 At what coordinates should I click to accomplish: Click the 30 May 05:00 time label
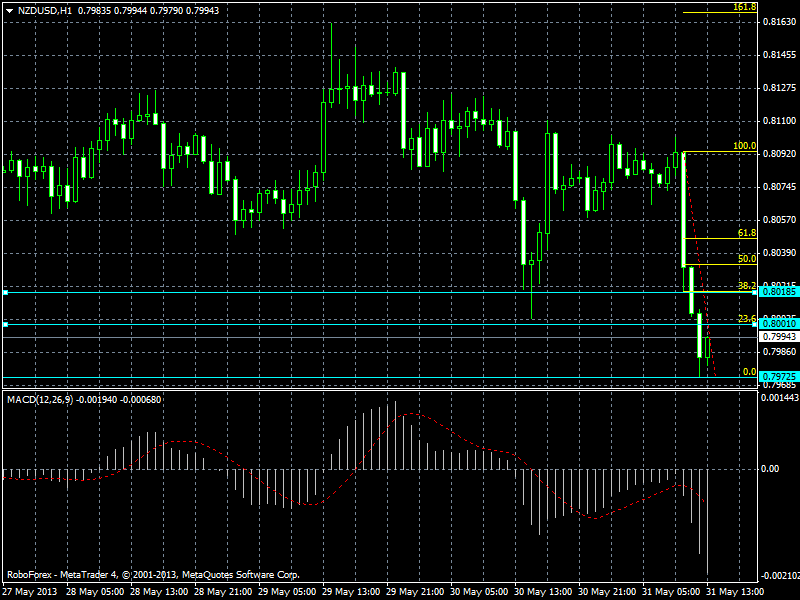(x=480, y=592)
